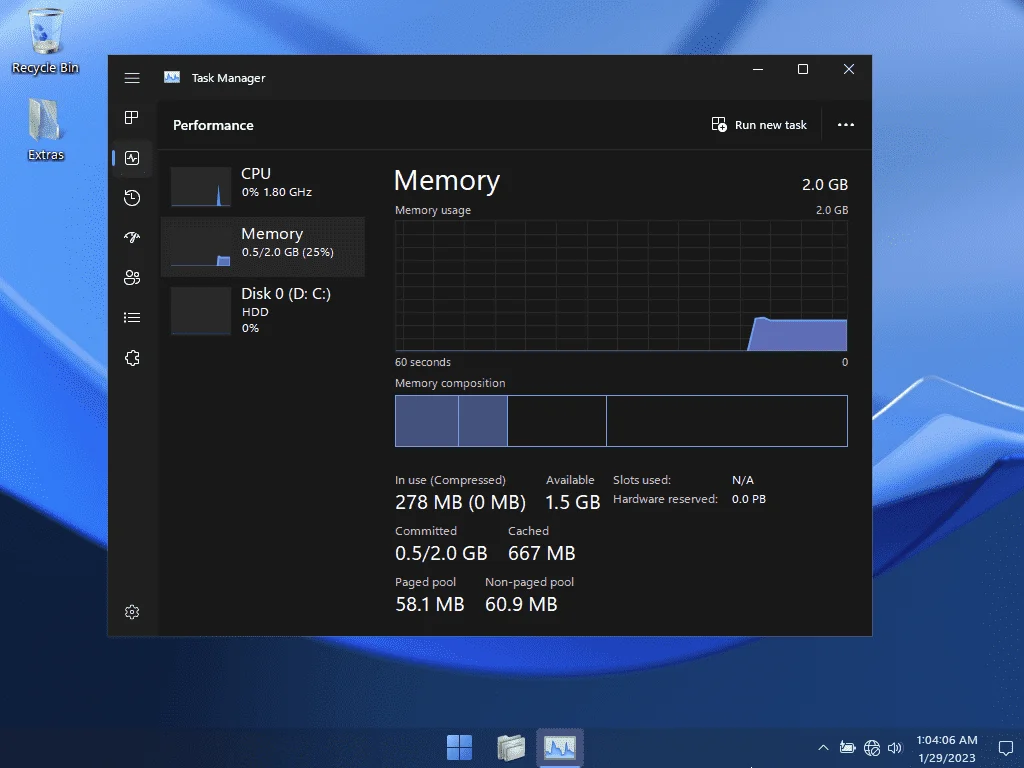
Task: Click the first in-use segment of memory composition
Action: (426, 421)
